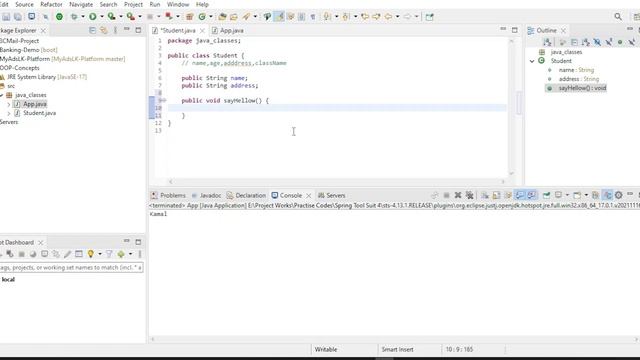
Task: Close the Student.java editor tab
Action: 202,31
